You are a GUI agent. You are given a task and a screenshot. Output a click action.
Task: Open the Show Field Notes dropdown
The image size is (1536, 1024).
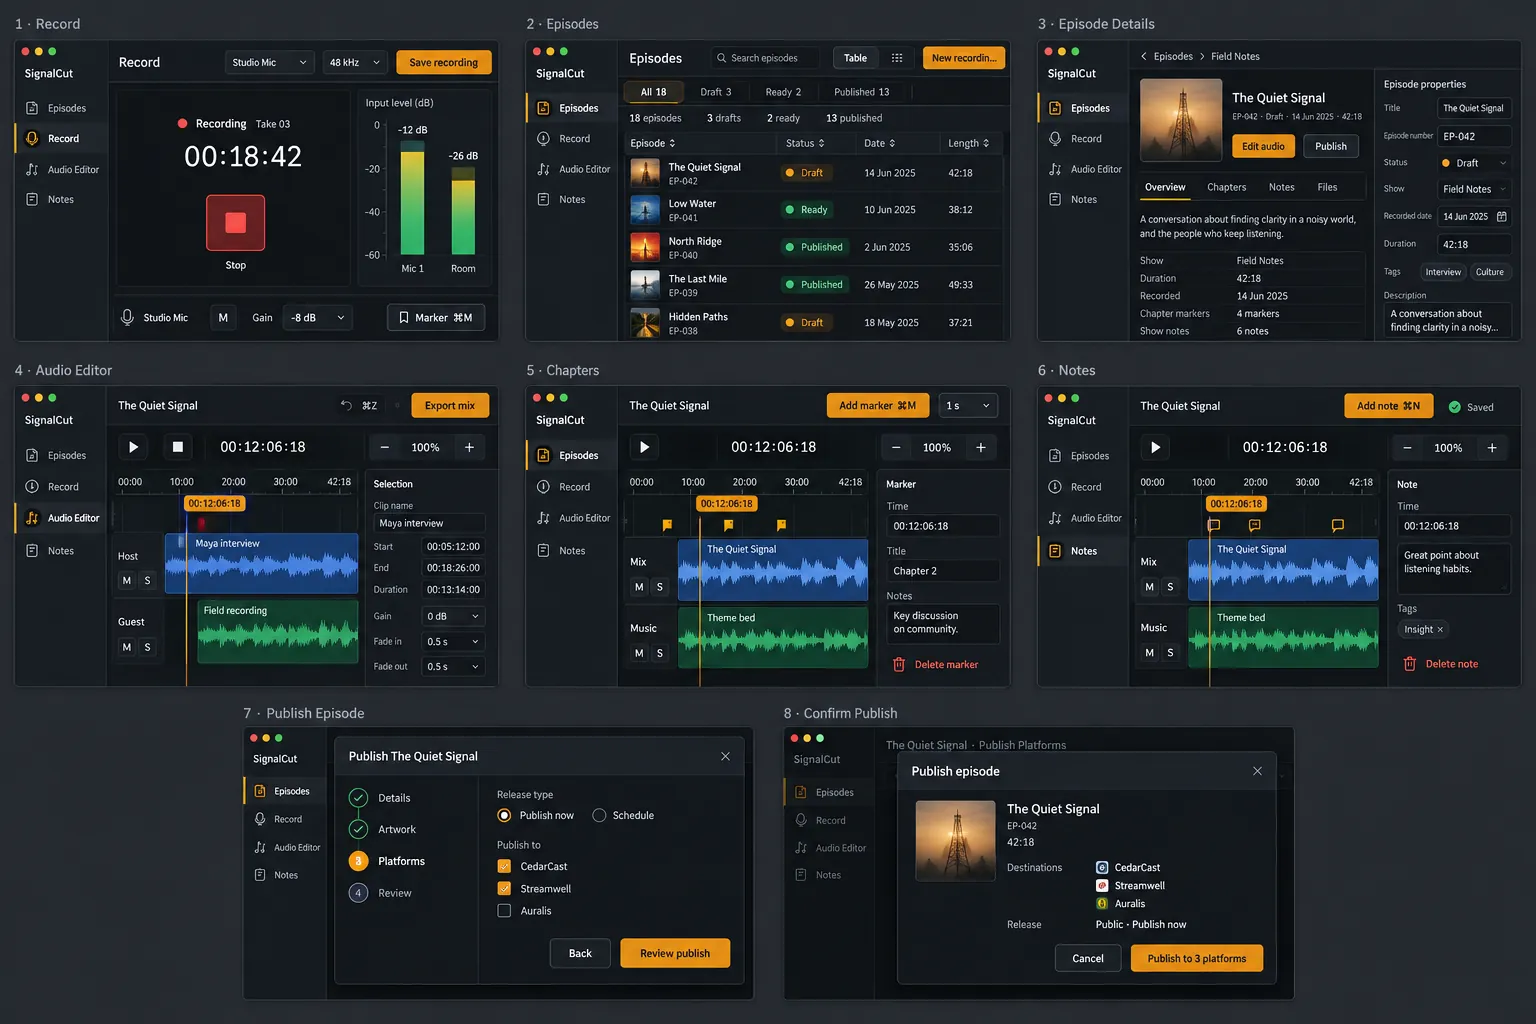1474,189
